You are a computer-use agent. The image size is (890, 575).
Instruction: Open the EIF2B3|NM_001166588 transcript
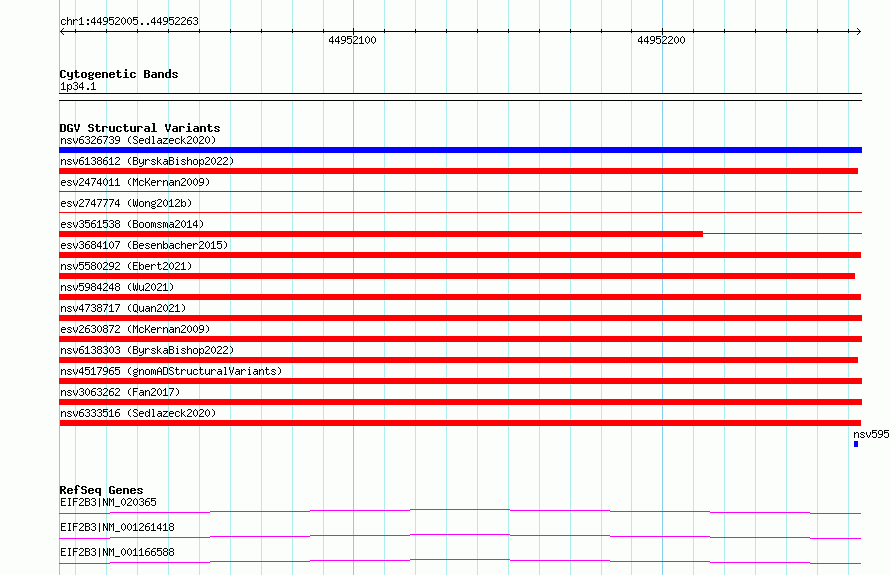(x=117, y=552)
